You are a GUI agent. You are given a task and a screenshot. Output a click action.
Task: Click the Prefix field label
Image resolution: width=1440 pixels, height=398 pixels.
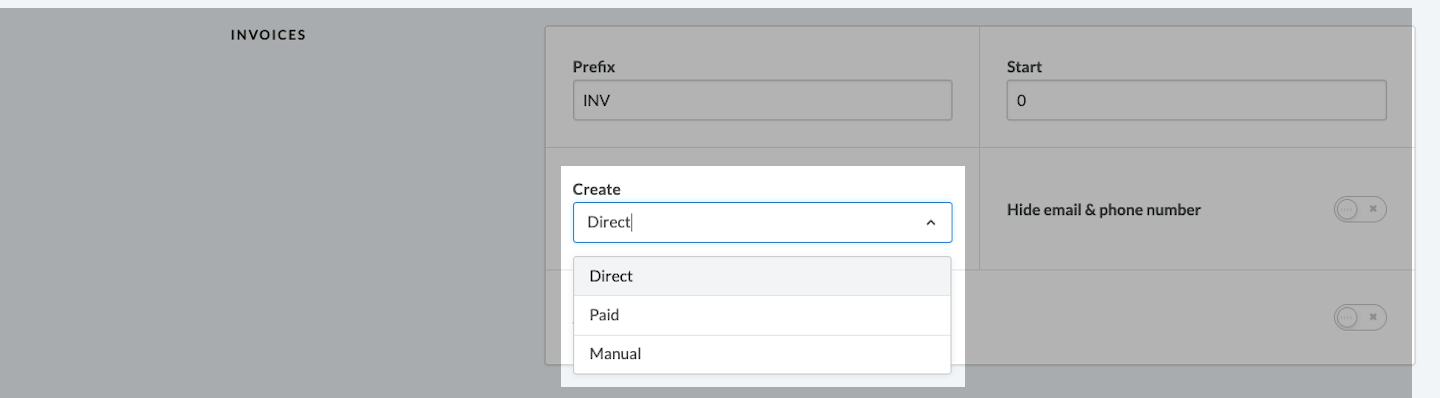[x=594, y=67]
